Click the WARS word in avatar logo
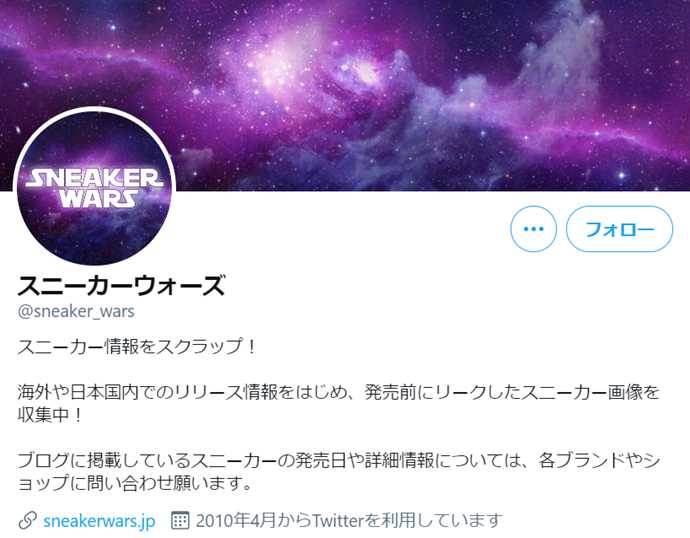Screen dimensions: 690x538 (98, 198)
